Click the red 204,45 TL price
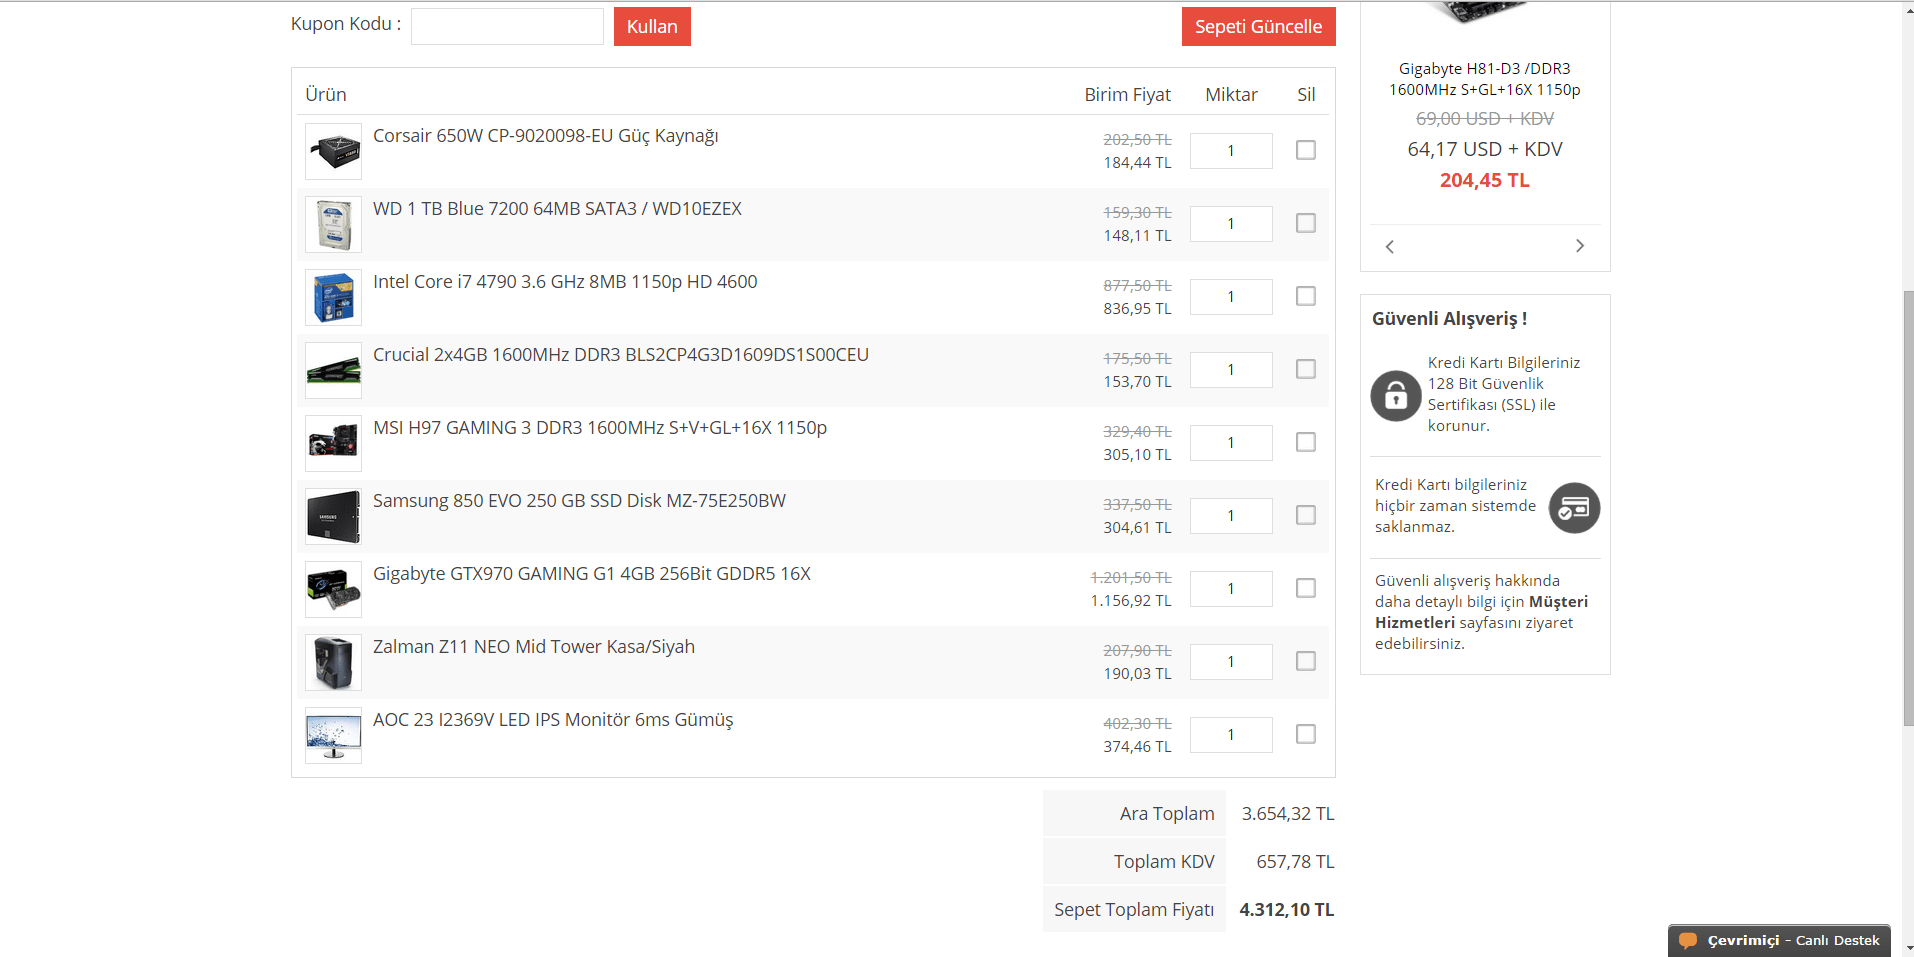1914x957 pixels. 1485,181
